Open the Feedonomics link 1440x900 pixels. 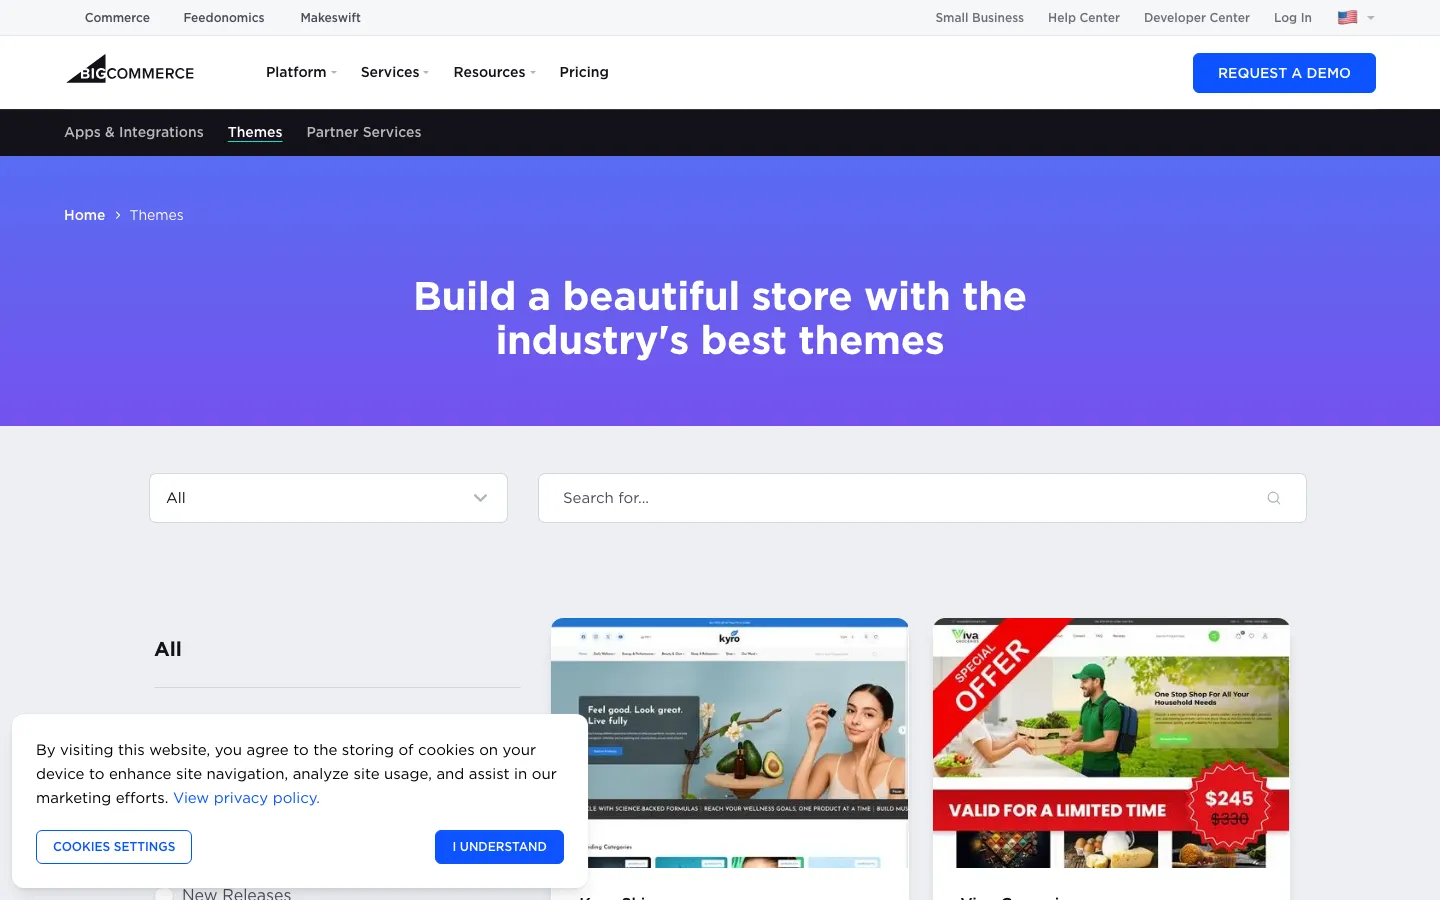click(x=224, y=17)
